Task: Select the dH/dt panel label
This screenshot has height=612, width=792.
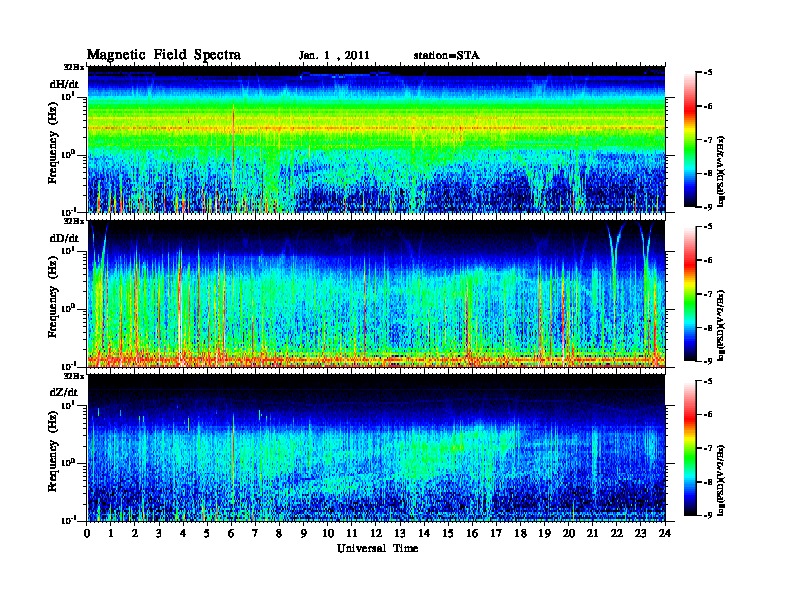Action: coord(64,84)
